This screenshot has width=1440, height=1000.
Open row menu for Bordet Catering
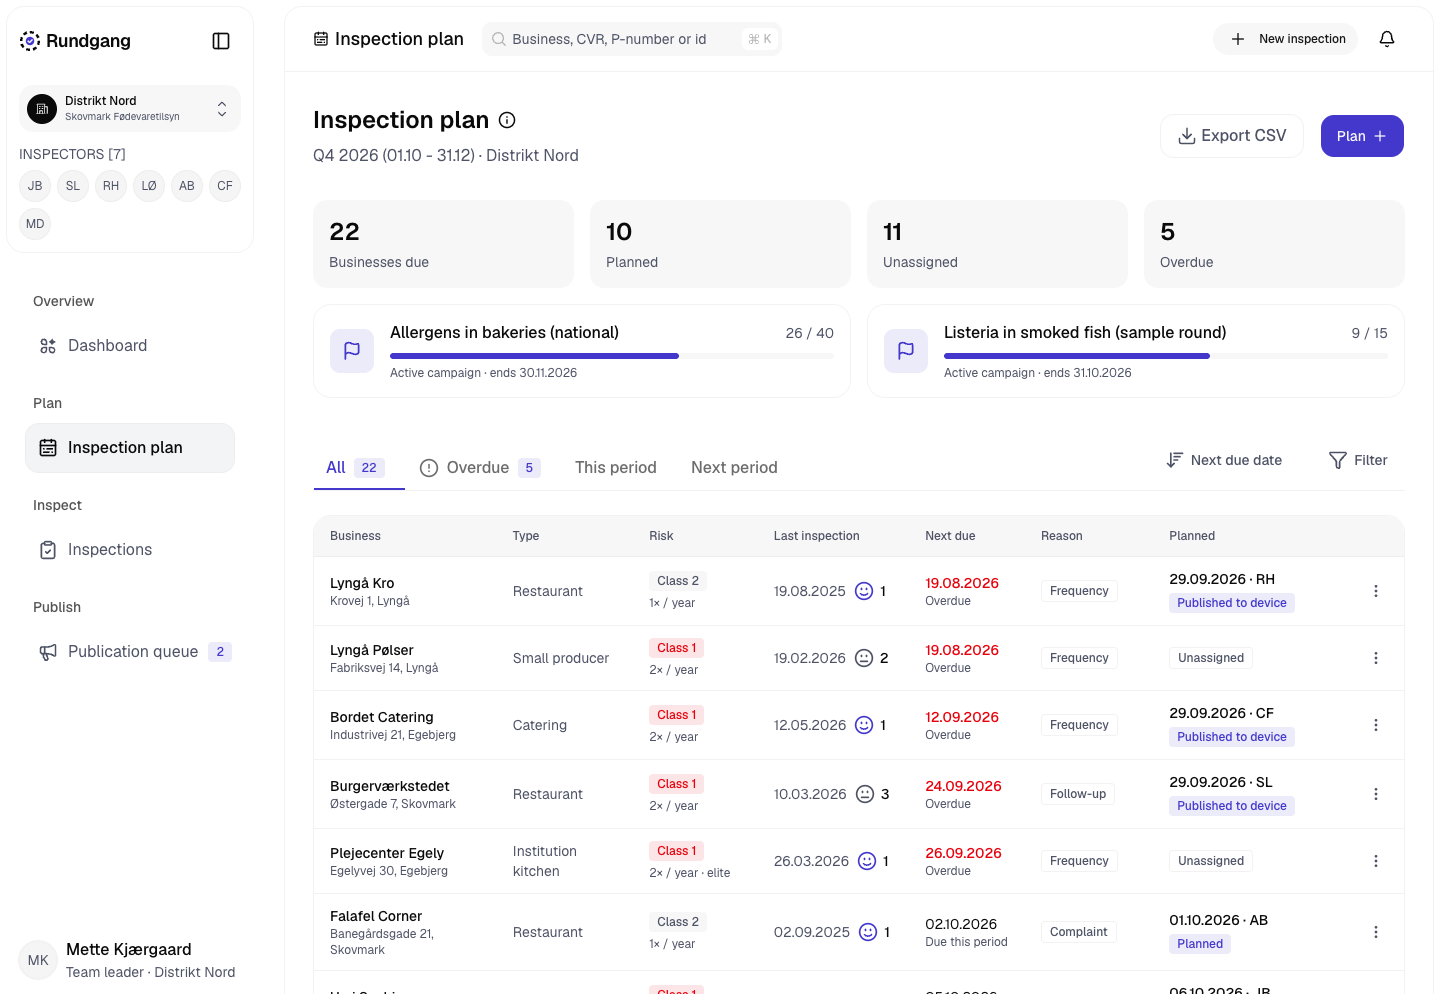click(1376, 725)
